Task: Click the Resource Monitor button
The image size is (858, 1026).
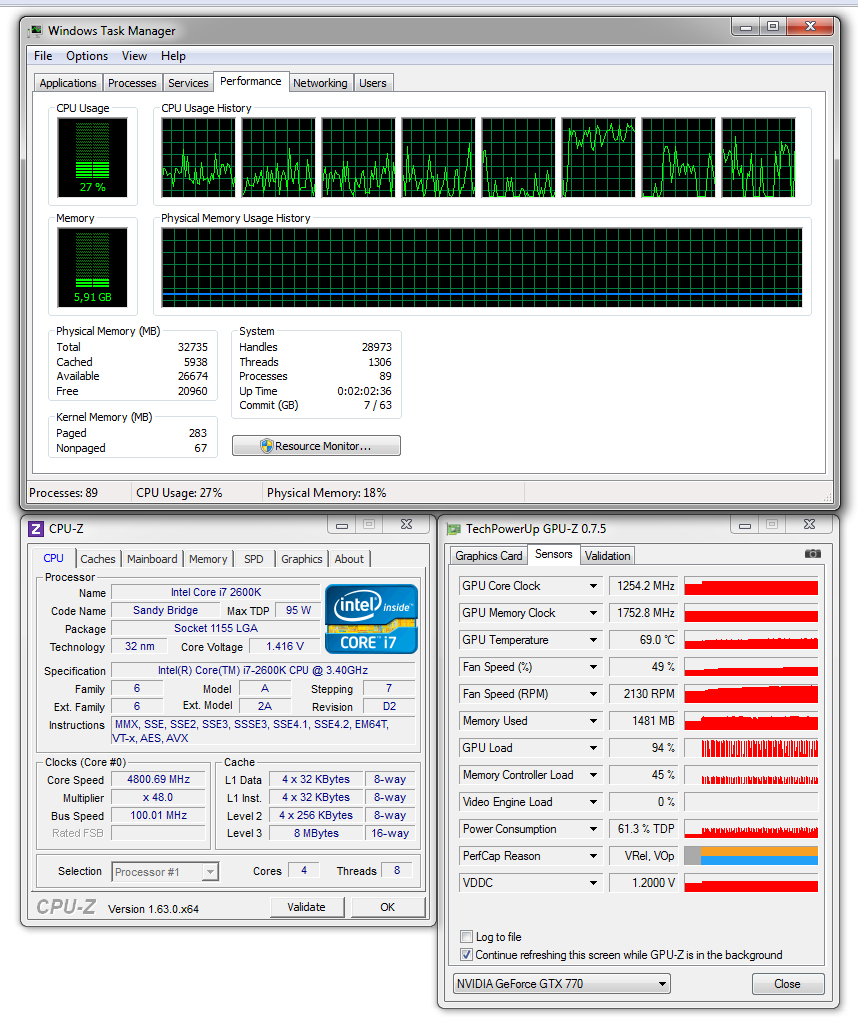Action: 316,446
